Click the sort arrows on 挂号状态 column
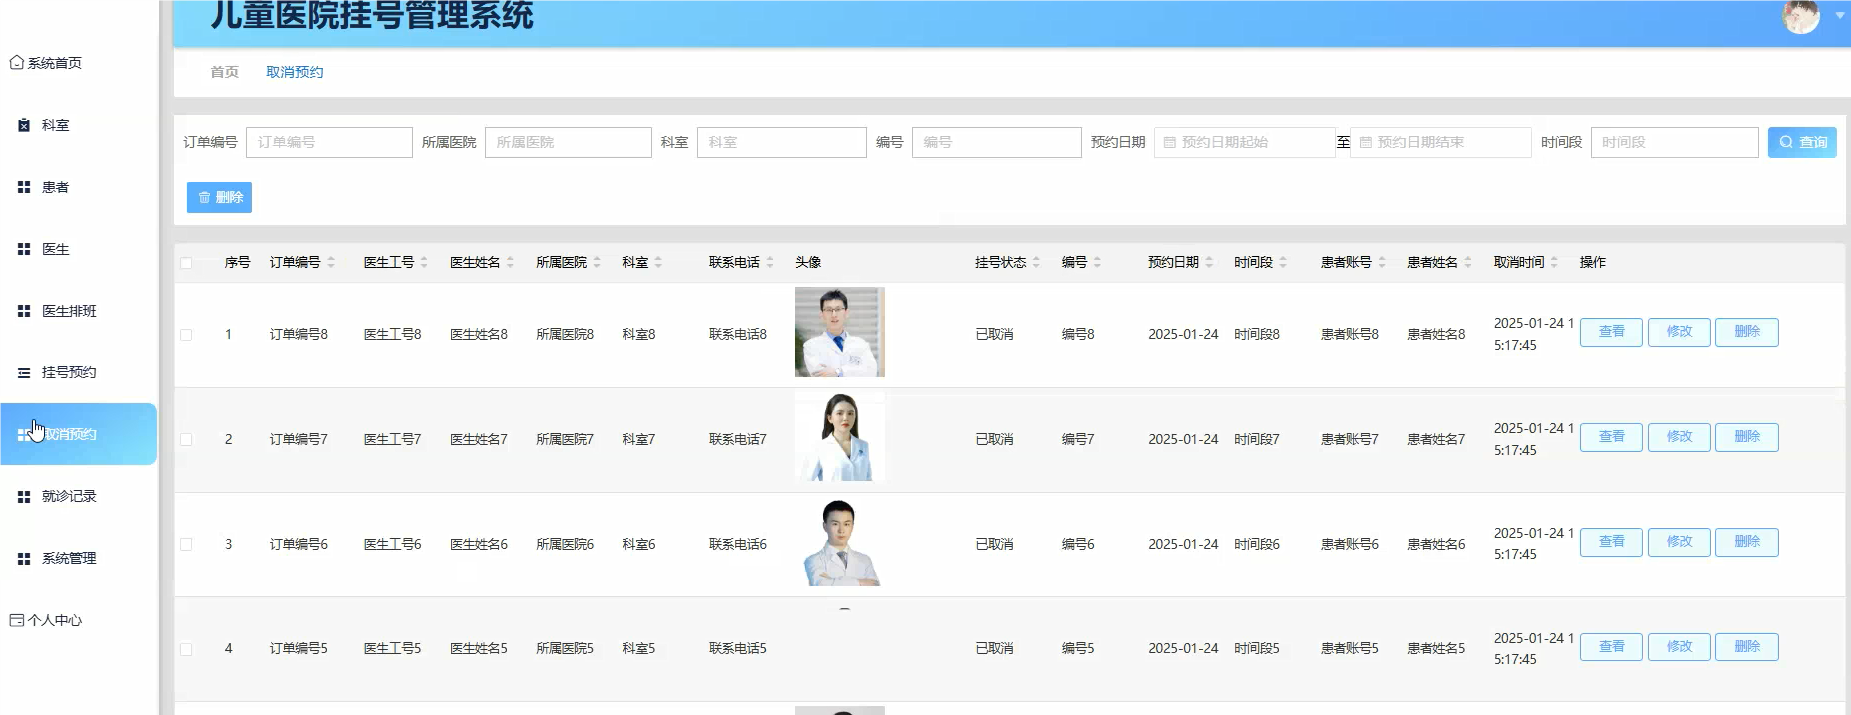The width and height of the screenshot is (1851, 715). pos(1036,263)
